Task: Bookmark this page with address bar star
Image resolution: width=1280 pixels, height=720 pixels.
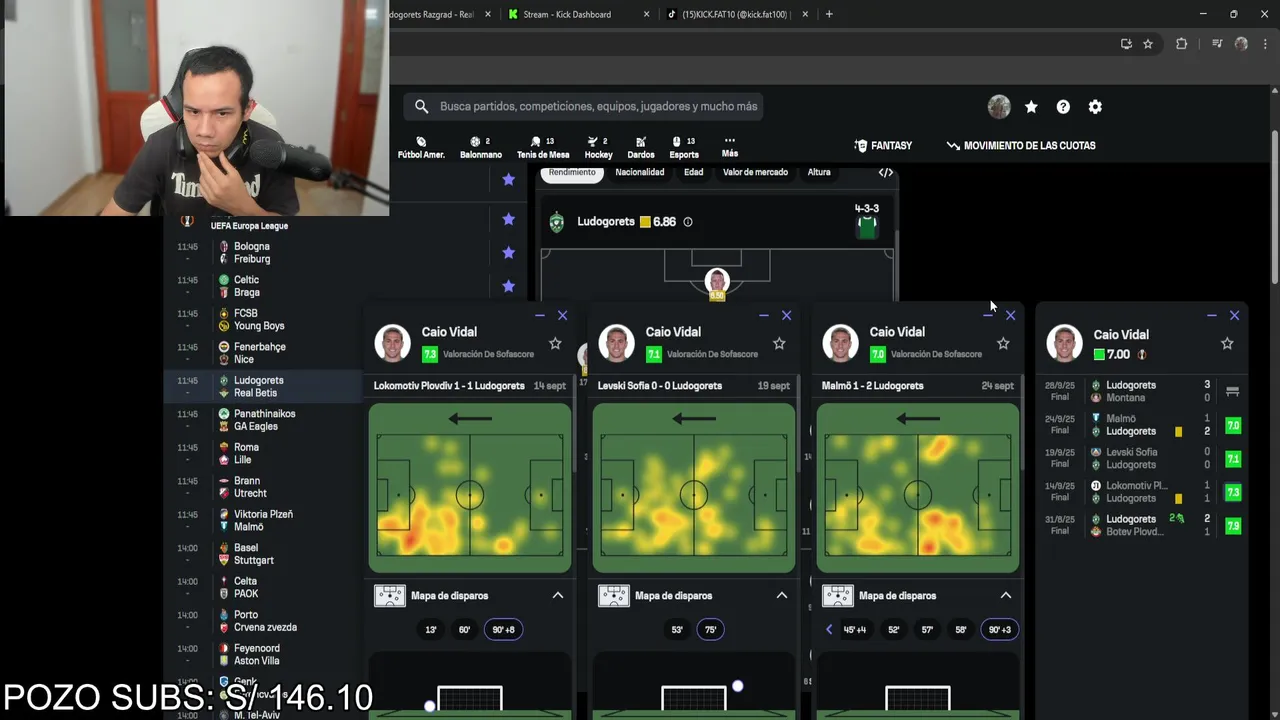Action: (1148, 44)
